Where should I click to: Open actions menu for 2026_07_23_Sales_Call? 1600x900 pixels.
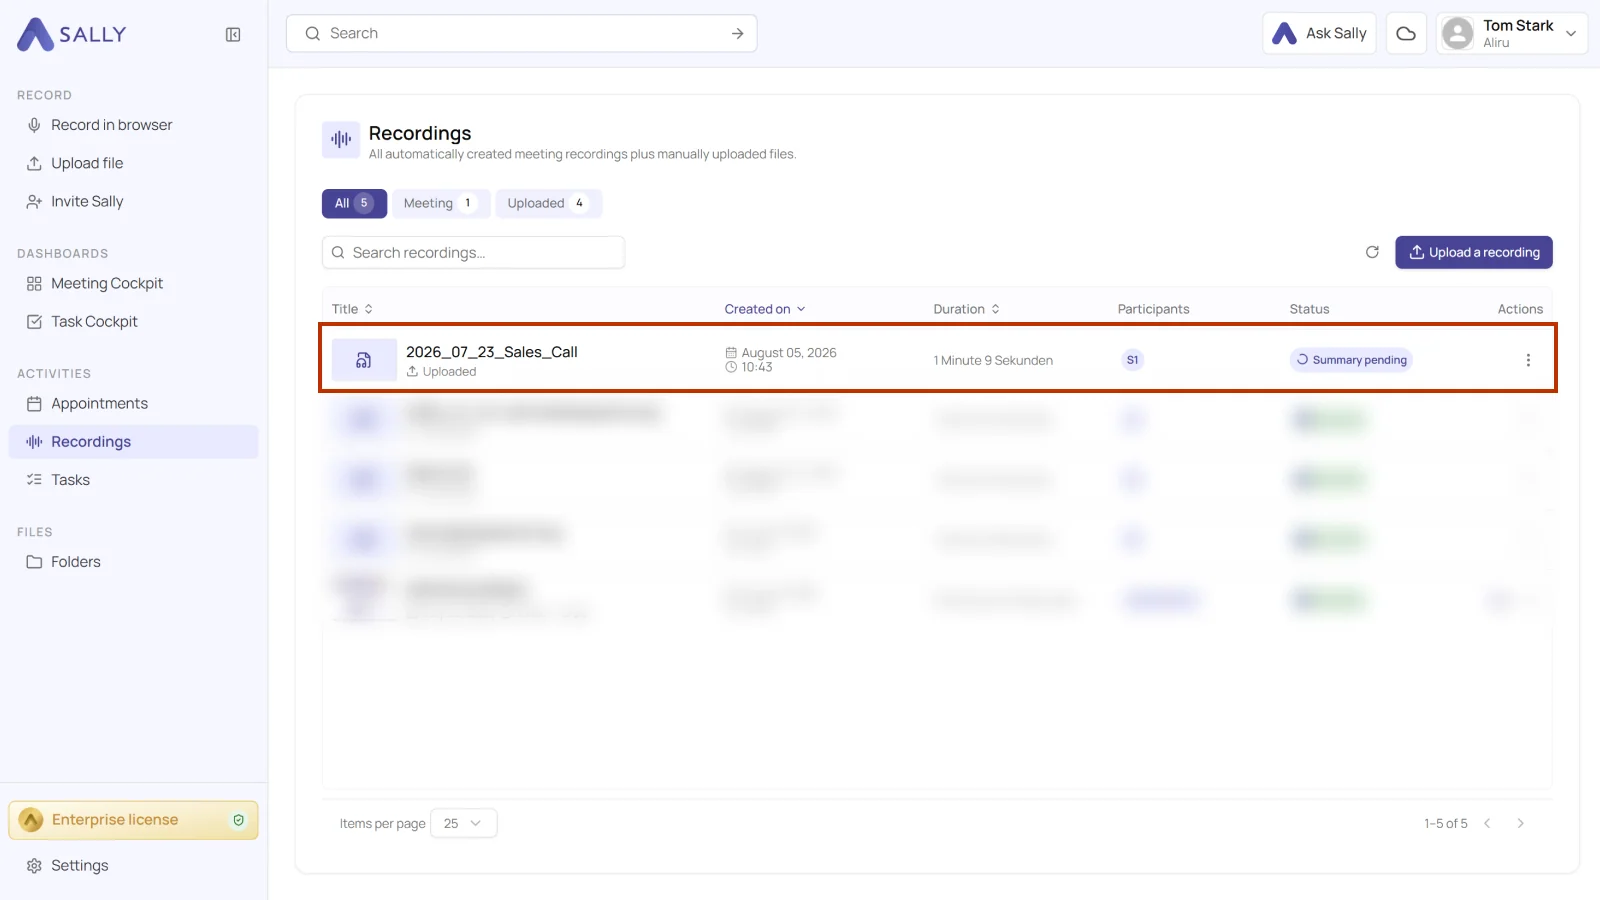tap(1528, 360)
